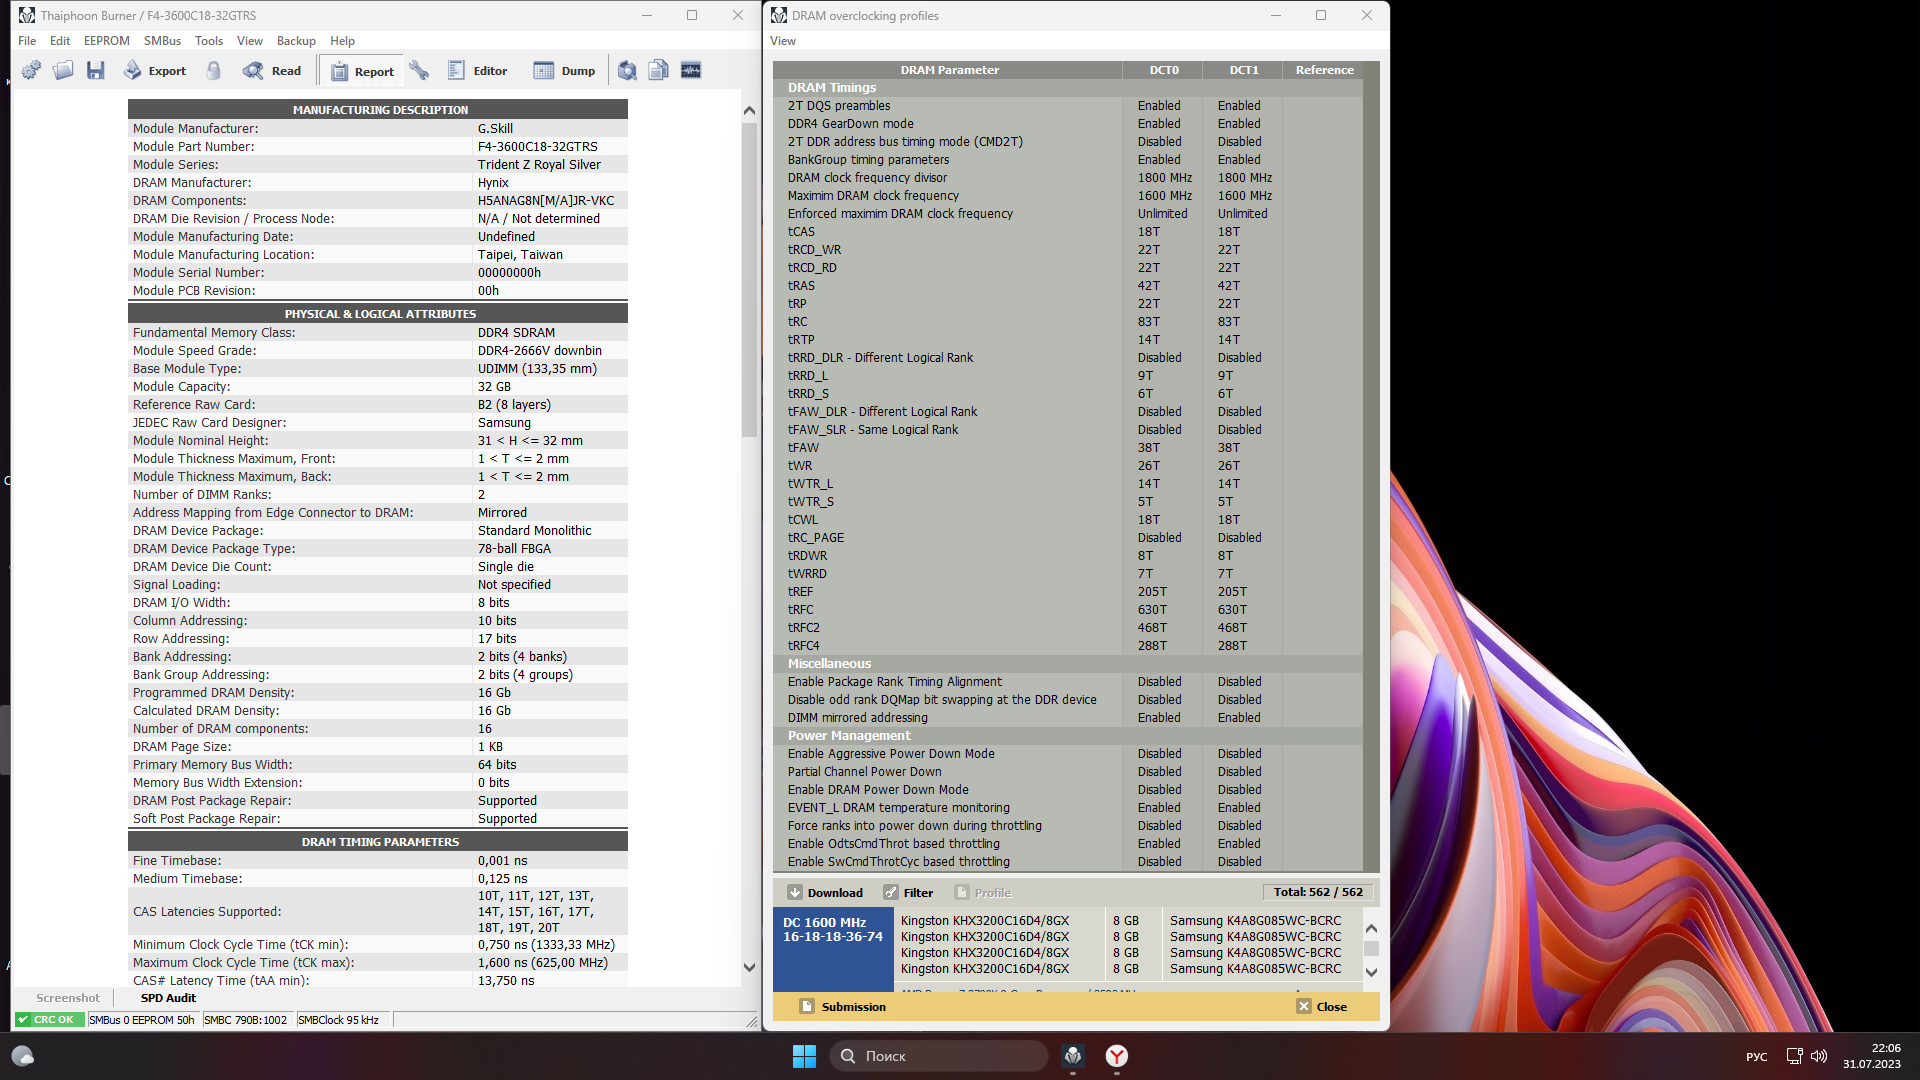Image resolution: width=1920 pixels, height=1080 pixels.
Task: Open the Windows Start menu
Action: (804, 1056)
